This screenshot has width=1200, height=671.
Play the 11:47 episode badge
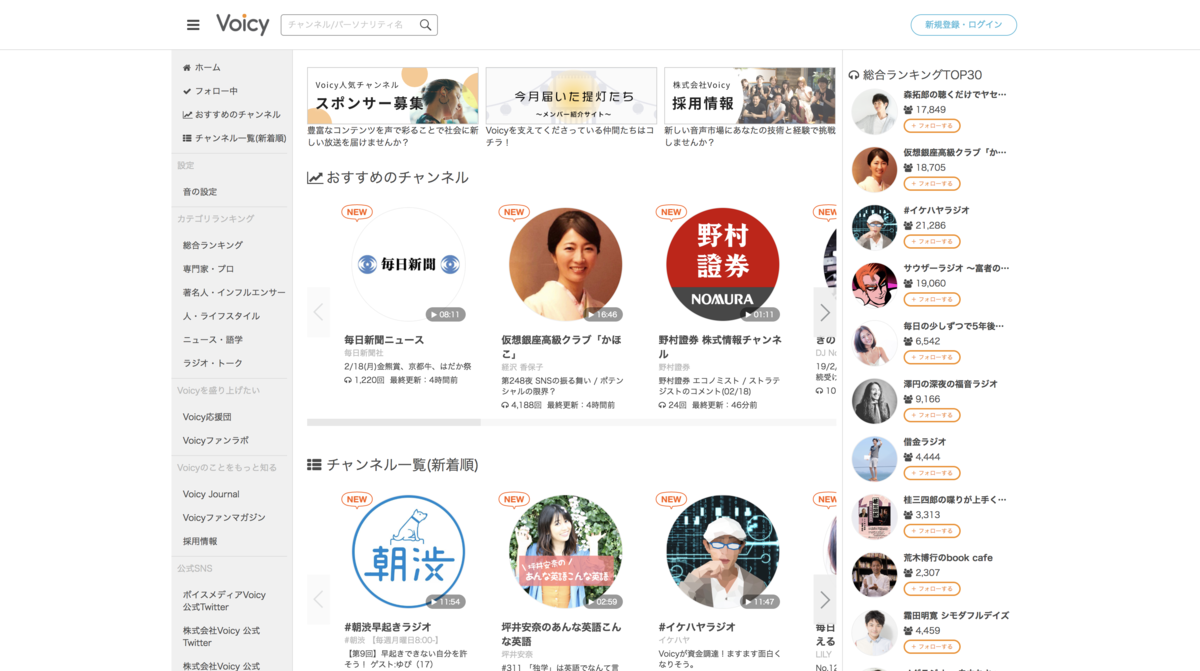[x=759, y=601]
